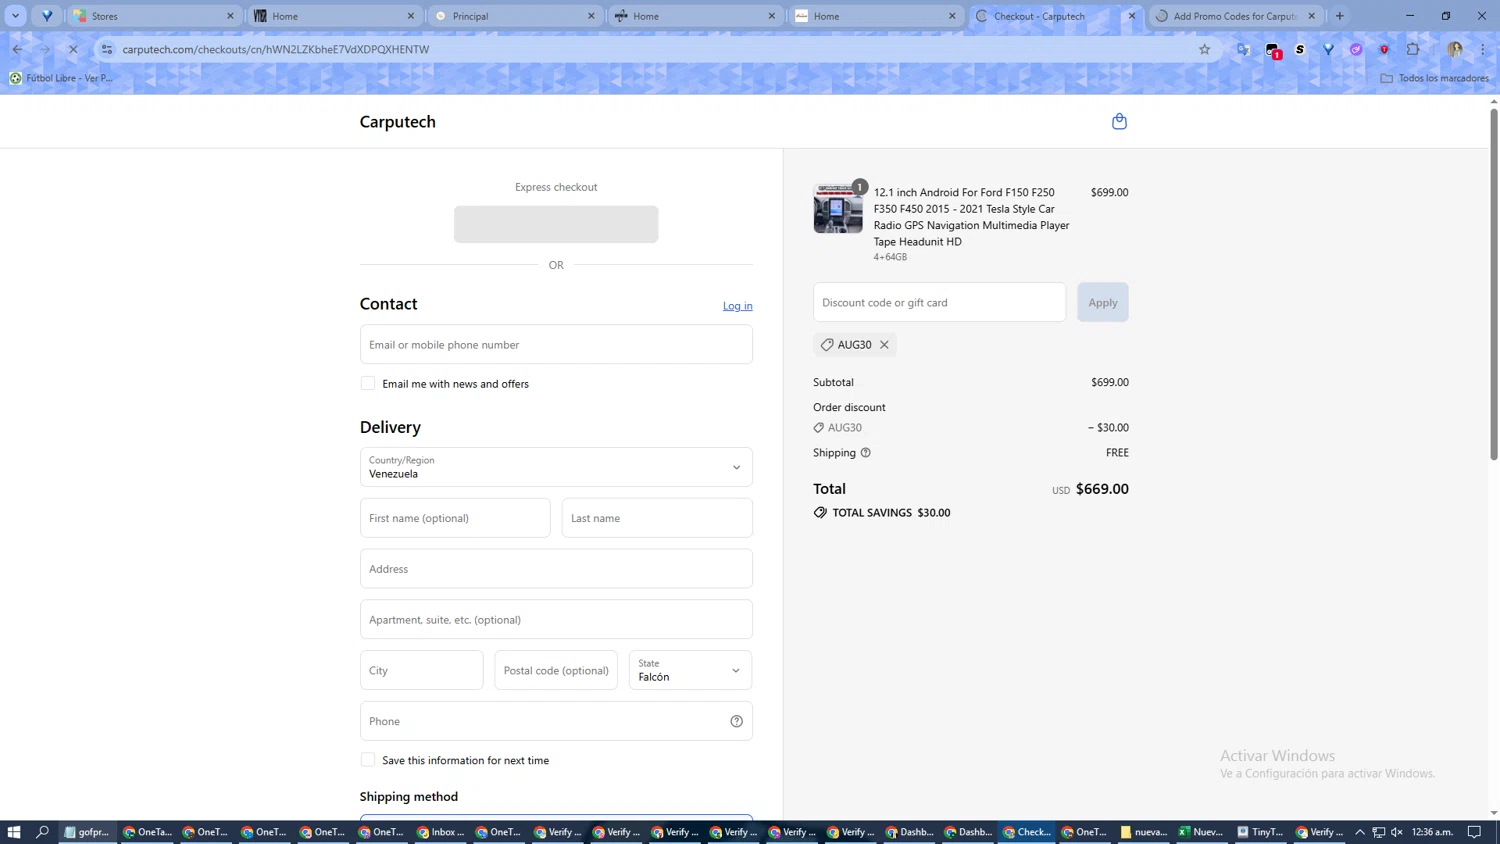The width and height of the screenshot is (1500, 844).
Task: Stop loading the page
Action: (x=73, y=49)
